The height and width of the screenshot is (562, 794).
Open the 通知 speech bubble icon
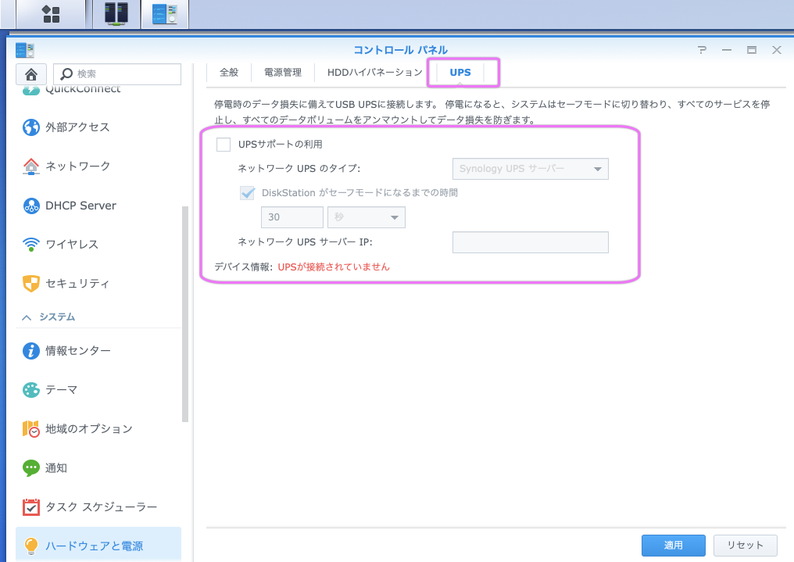(31, 468)
